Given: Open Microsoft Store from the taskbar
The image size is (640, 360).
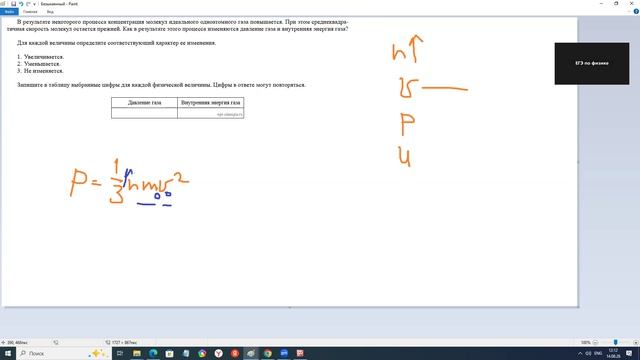Looking at the screenshot, I should pyautogui.click(x=169, y=353).
